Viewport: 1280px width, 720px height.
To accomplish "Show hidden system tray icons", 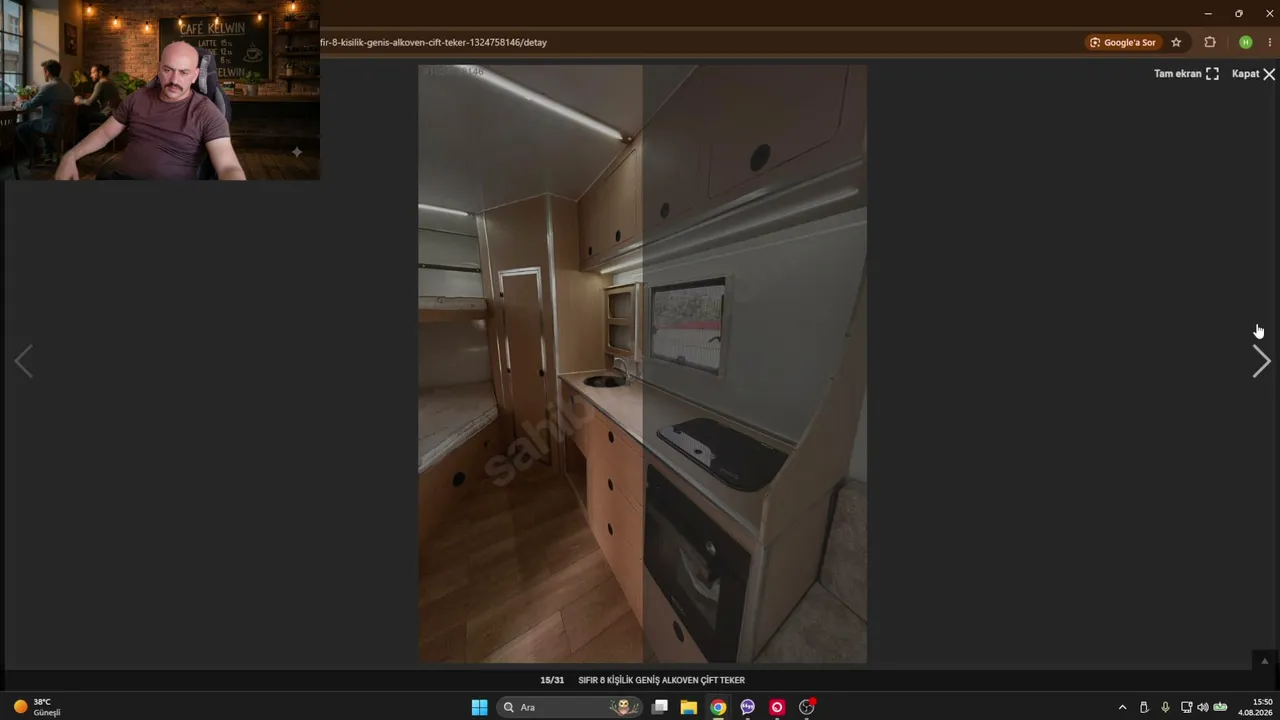I will coord(1122,707).
